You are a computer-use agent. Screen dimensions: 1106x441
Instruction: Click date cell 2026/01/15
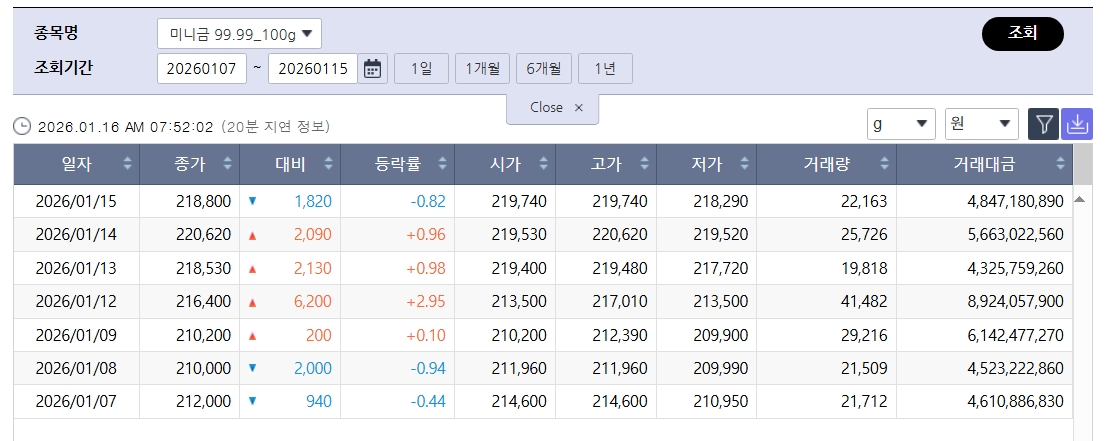tap(76, 202)
